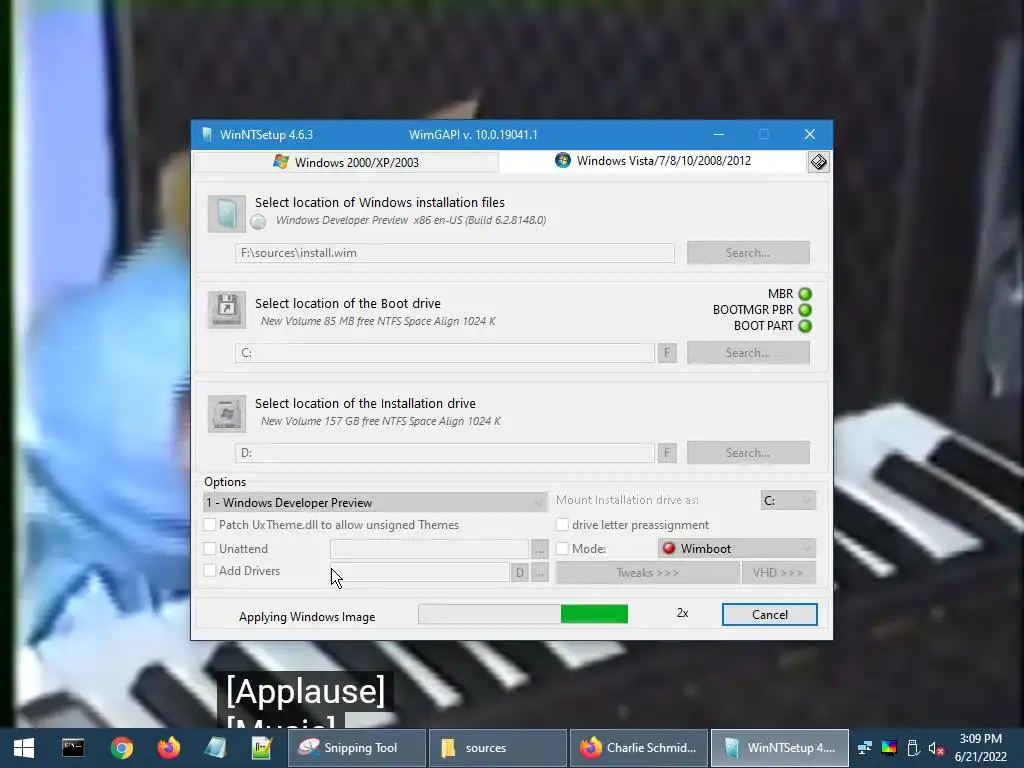The width and height of the screenshot is (1024, 768).
Task: Click the WinNTSetup pinned taskbar icon
Action: click(216, 748)
